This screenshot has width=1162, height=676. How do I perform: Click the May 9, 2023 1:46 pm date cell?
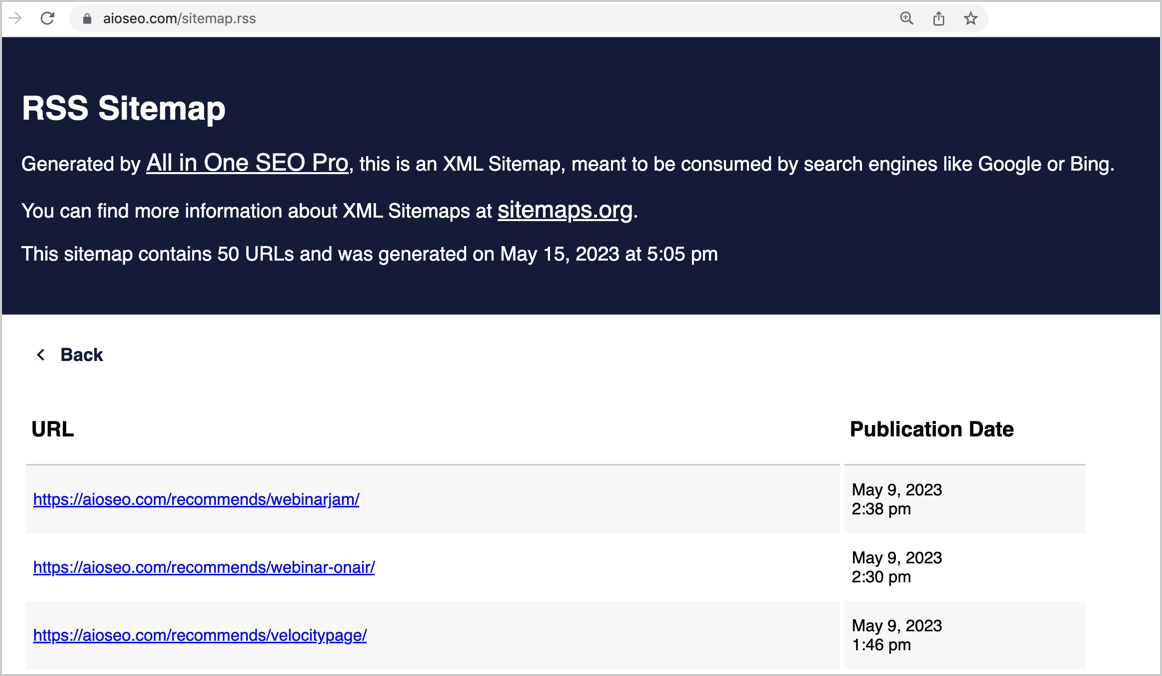pos(965,635)
